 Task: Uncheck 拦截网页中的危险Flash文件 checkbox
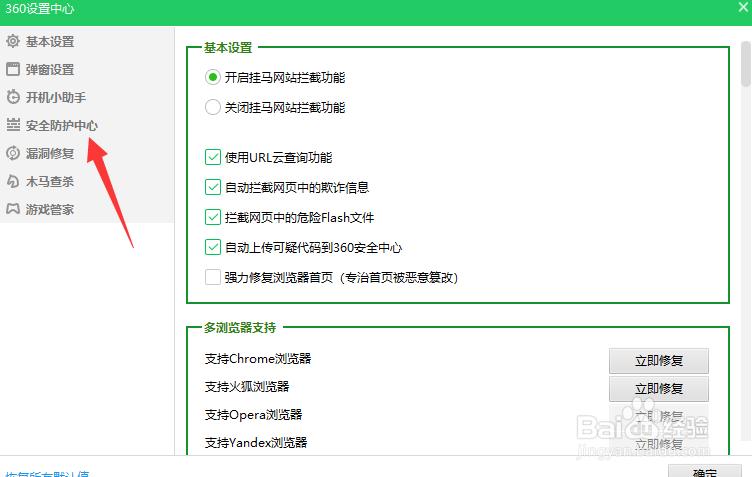point(212,217)
